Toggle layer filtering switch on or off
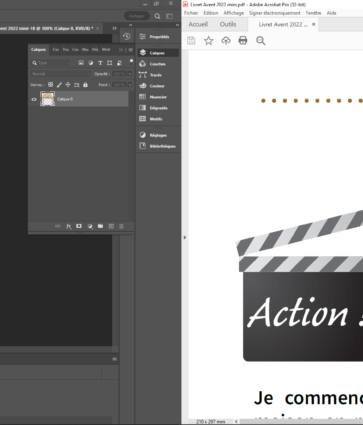The width and height of the screenshot is (363, 425). 131,61
